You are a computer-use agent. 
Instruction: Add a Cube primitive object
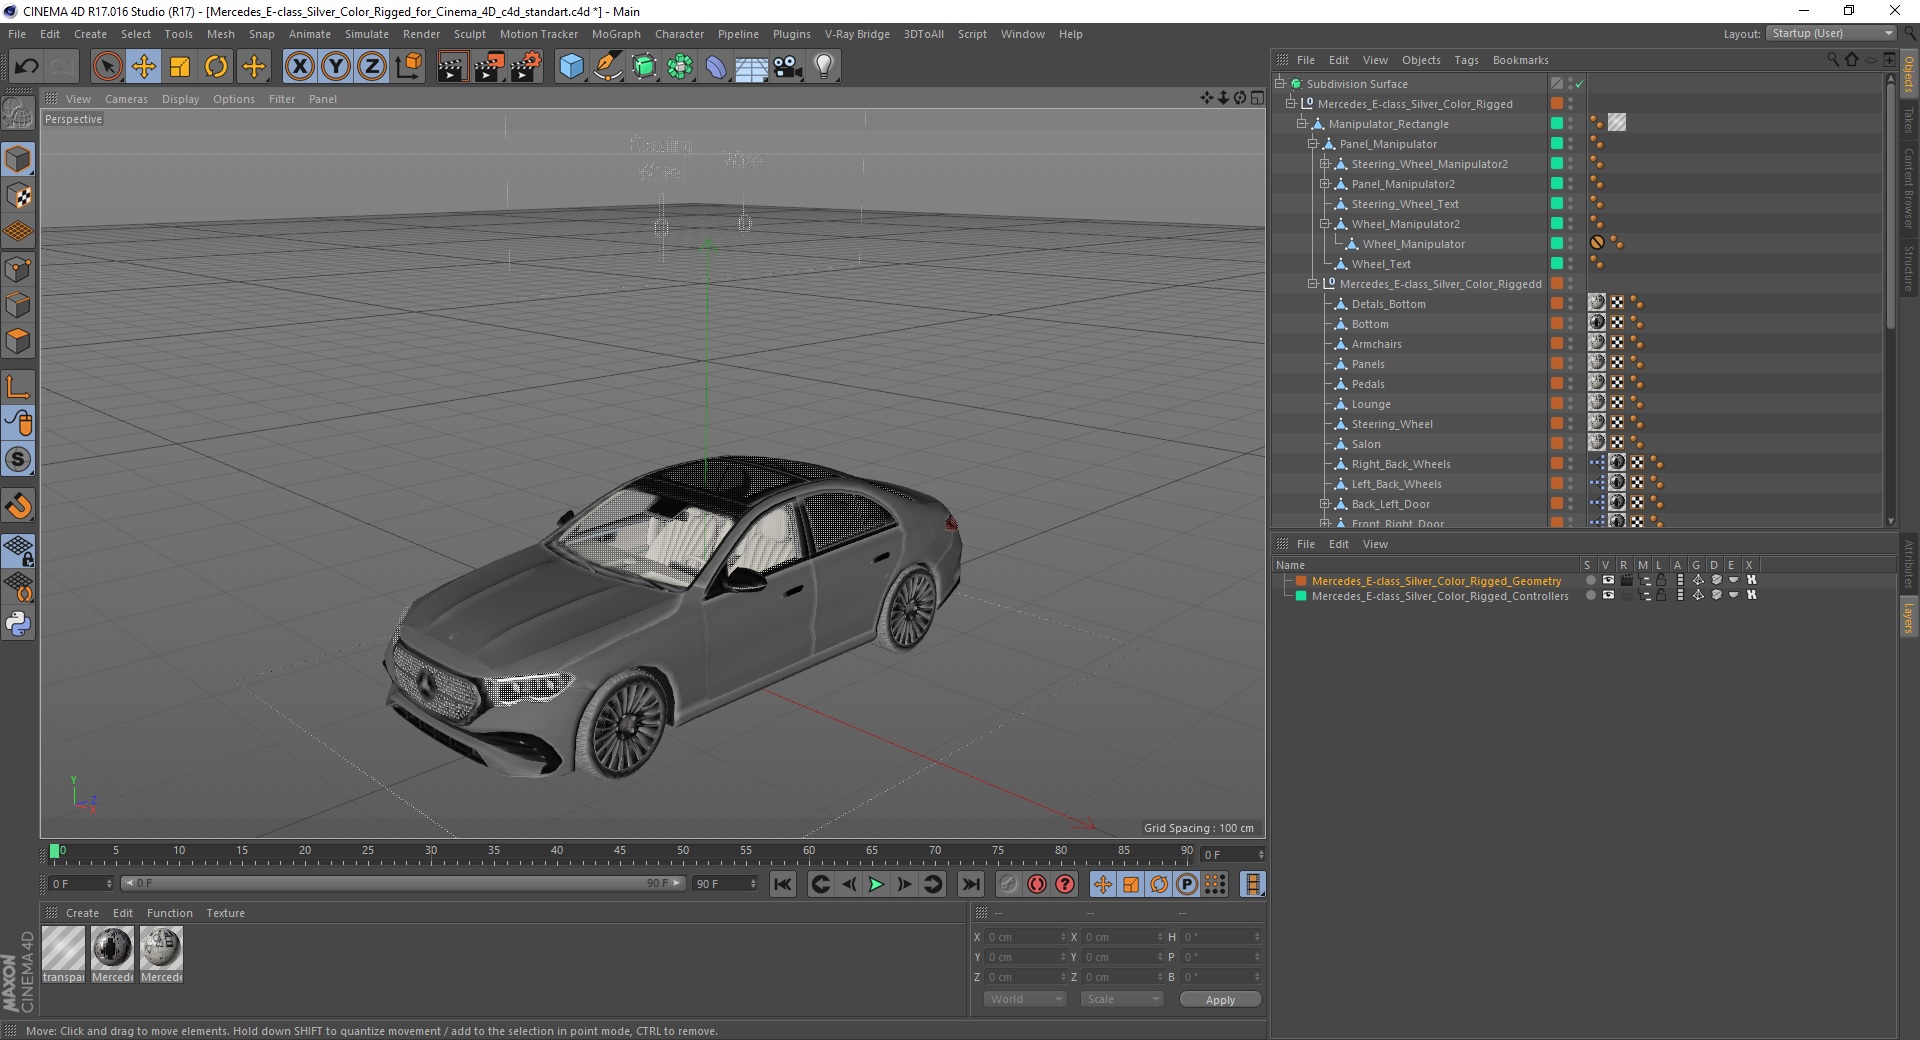click(x=571, y=67)
